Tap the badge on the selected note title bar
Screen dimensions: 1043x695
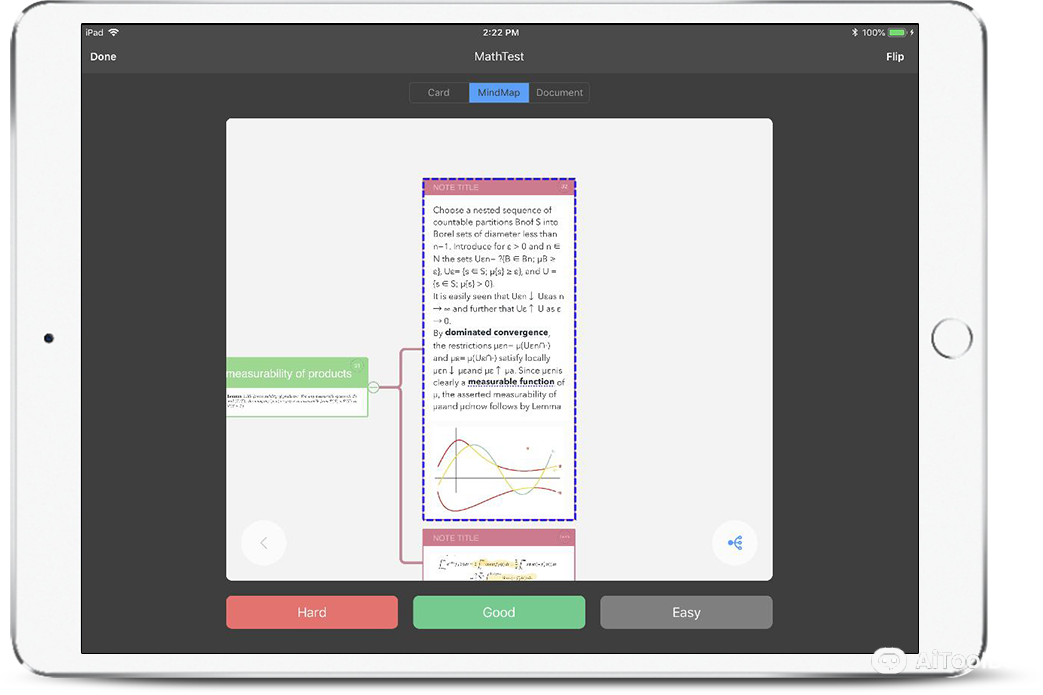(564, 187)
